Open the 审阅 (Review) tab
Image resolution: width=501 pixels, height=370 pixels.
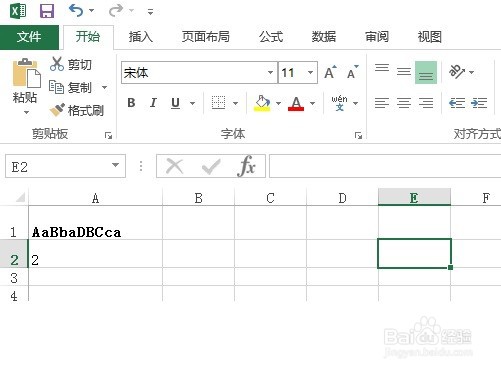click(x=377, y=37)
